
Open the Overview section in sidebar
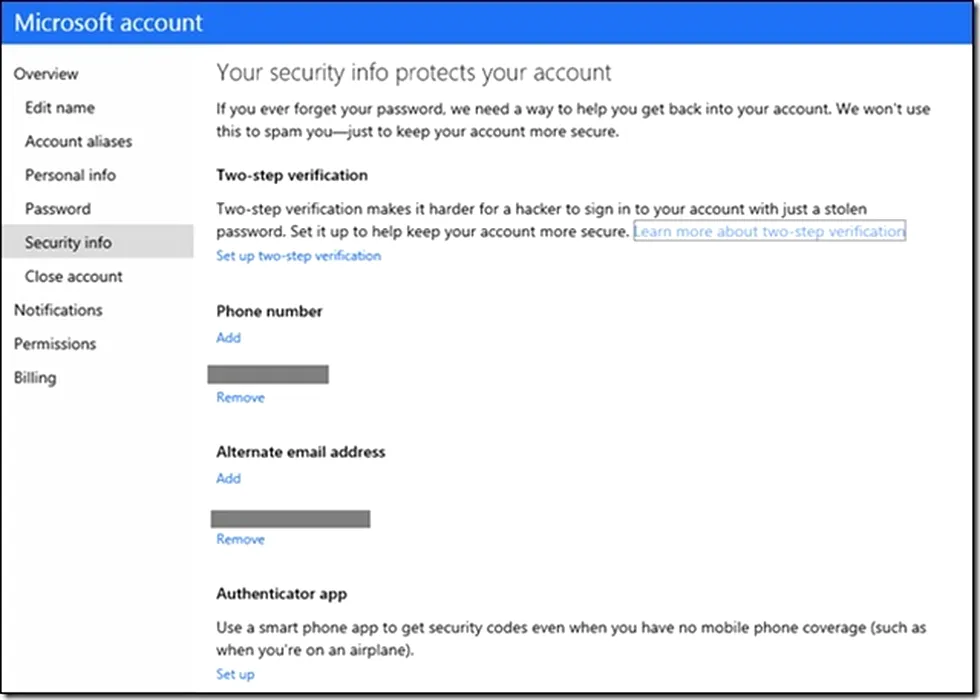coord(46,74)
